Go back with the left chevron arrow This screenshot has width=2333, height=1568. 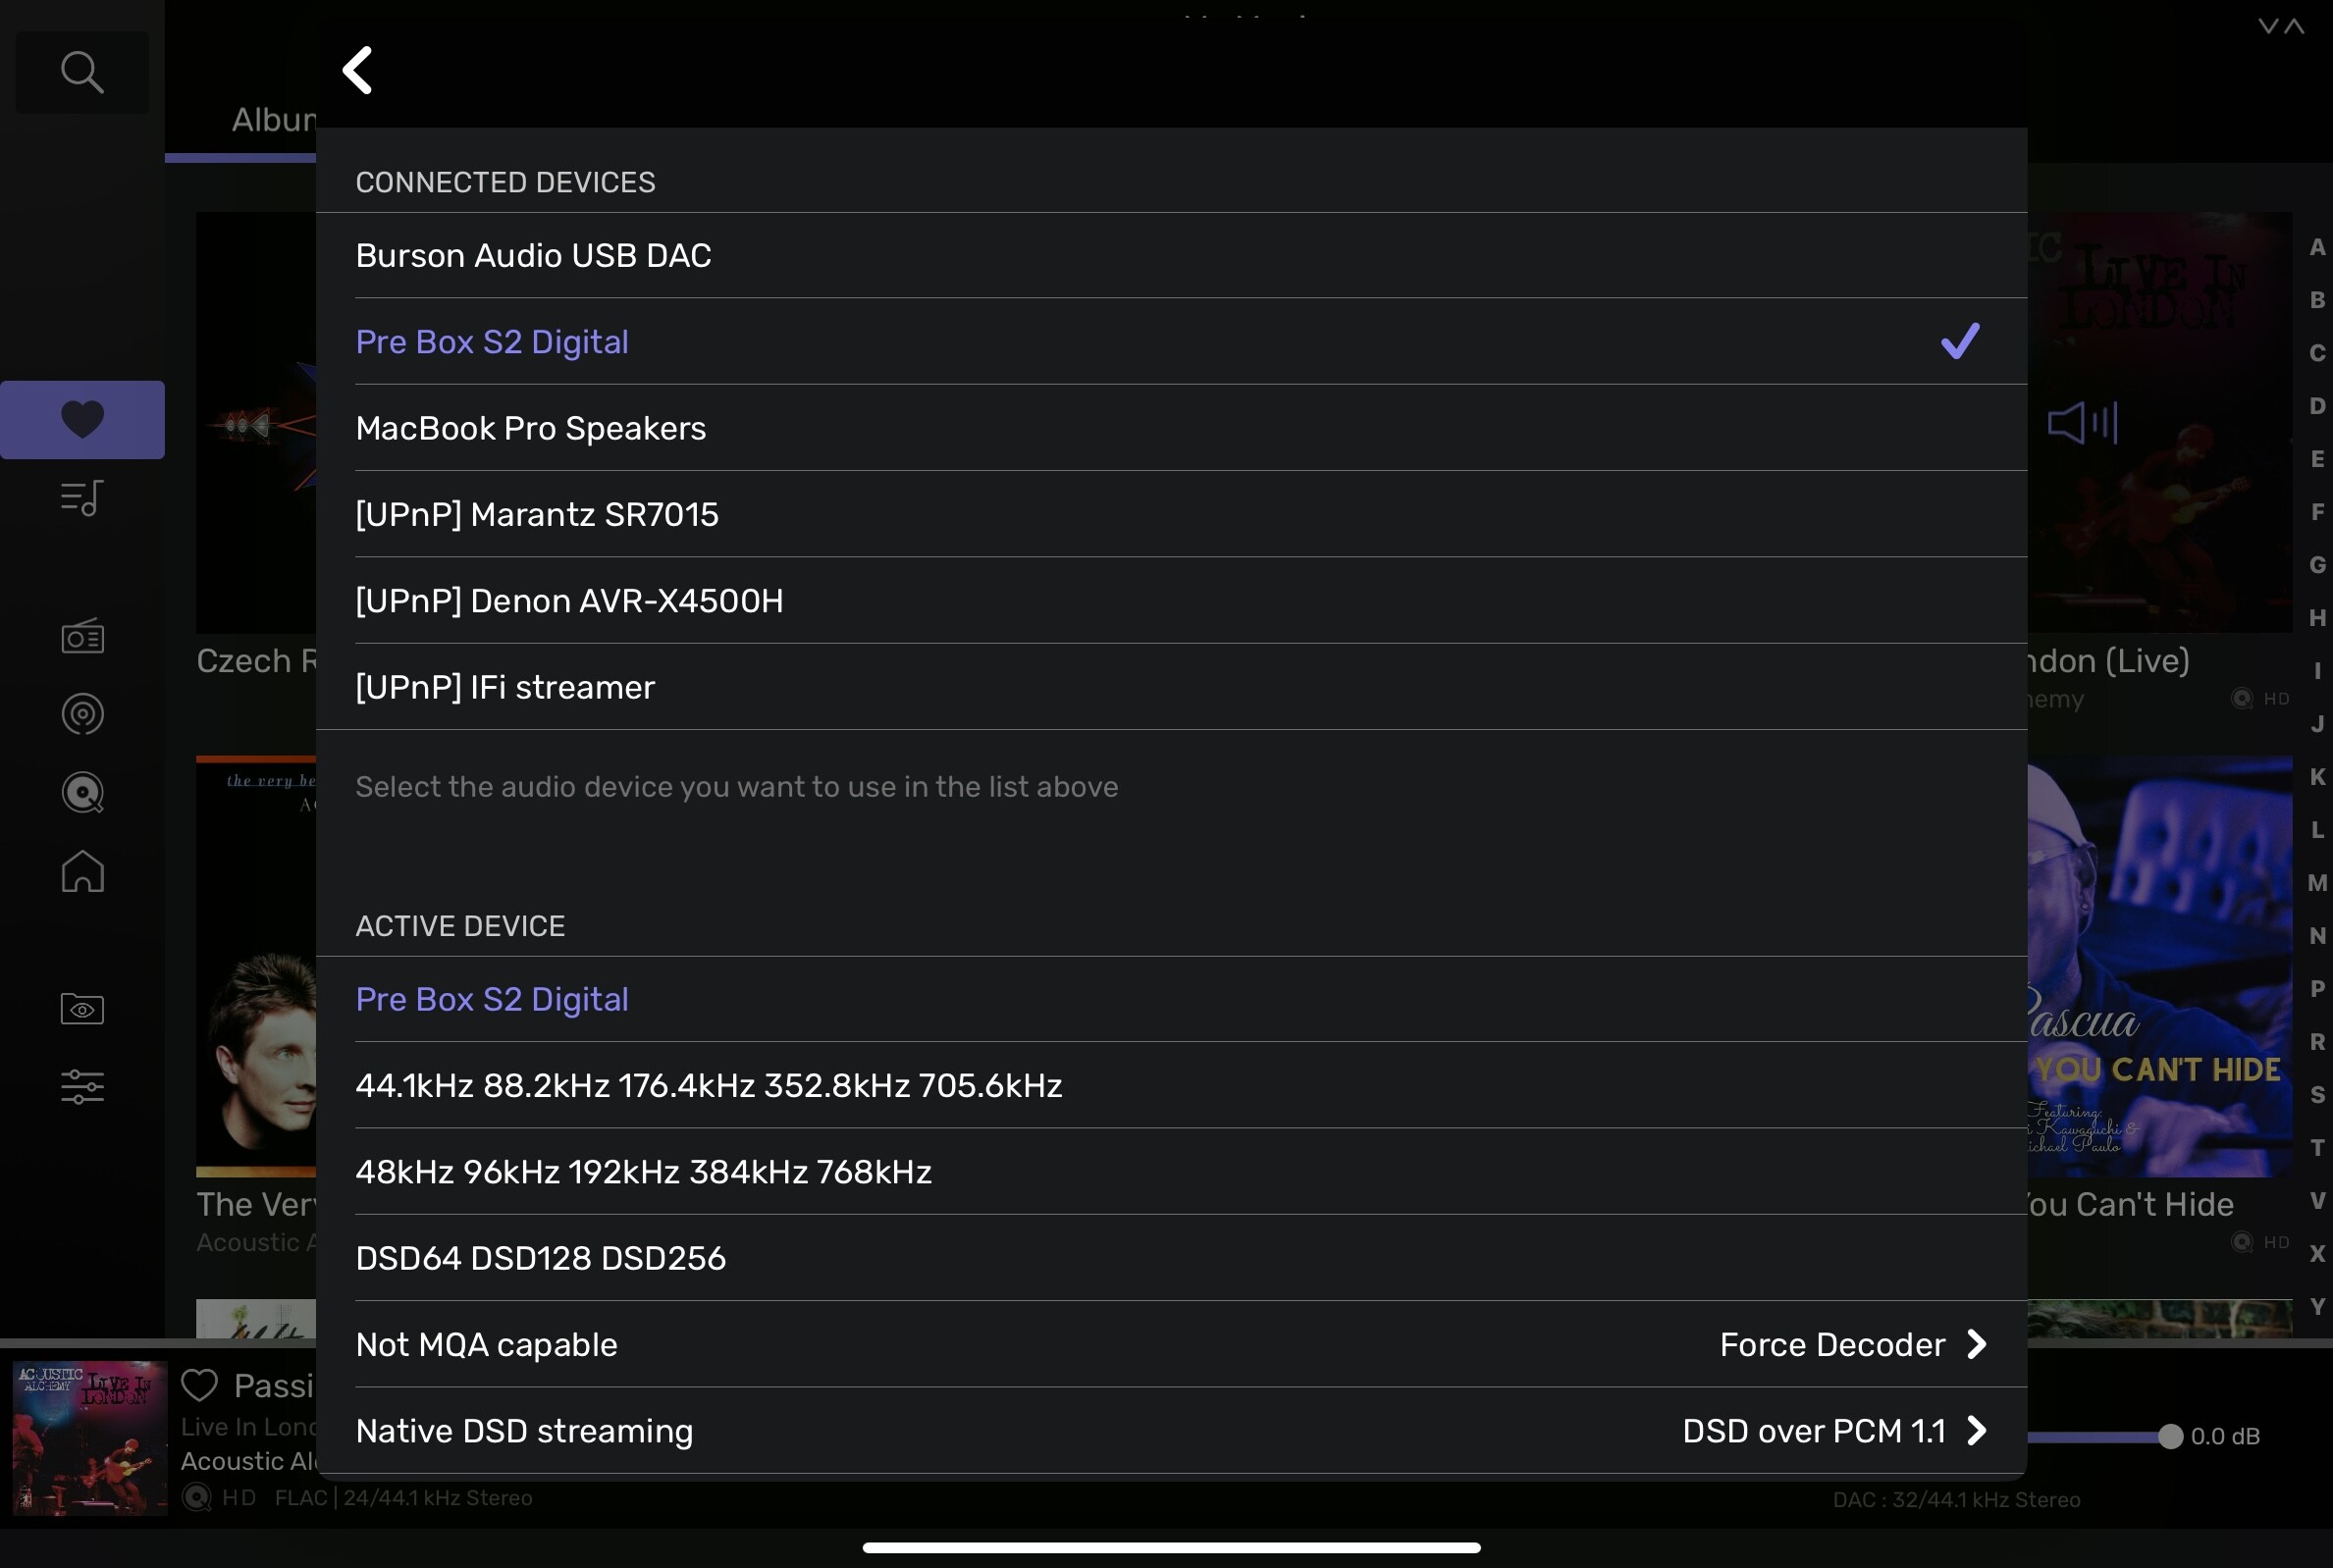tap(357, 70)
